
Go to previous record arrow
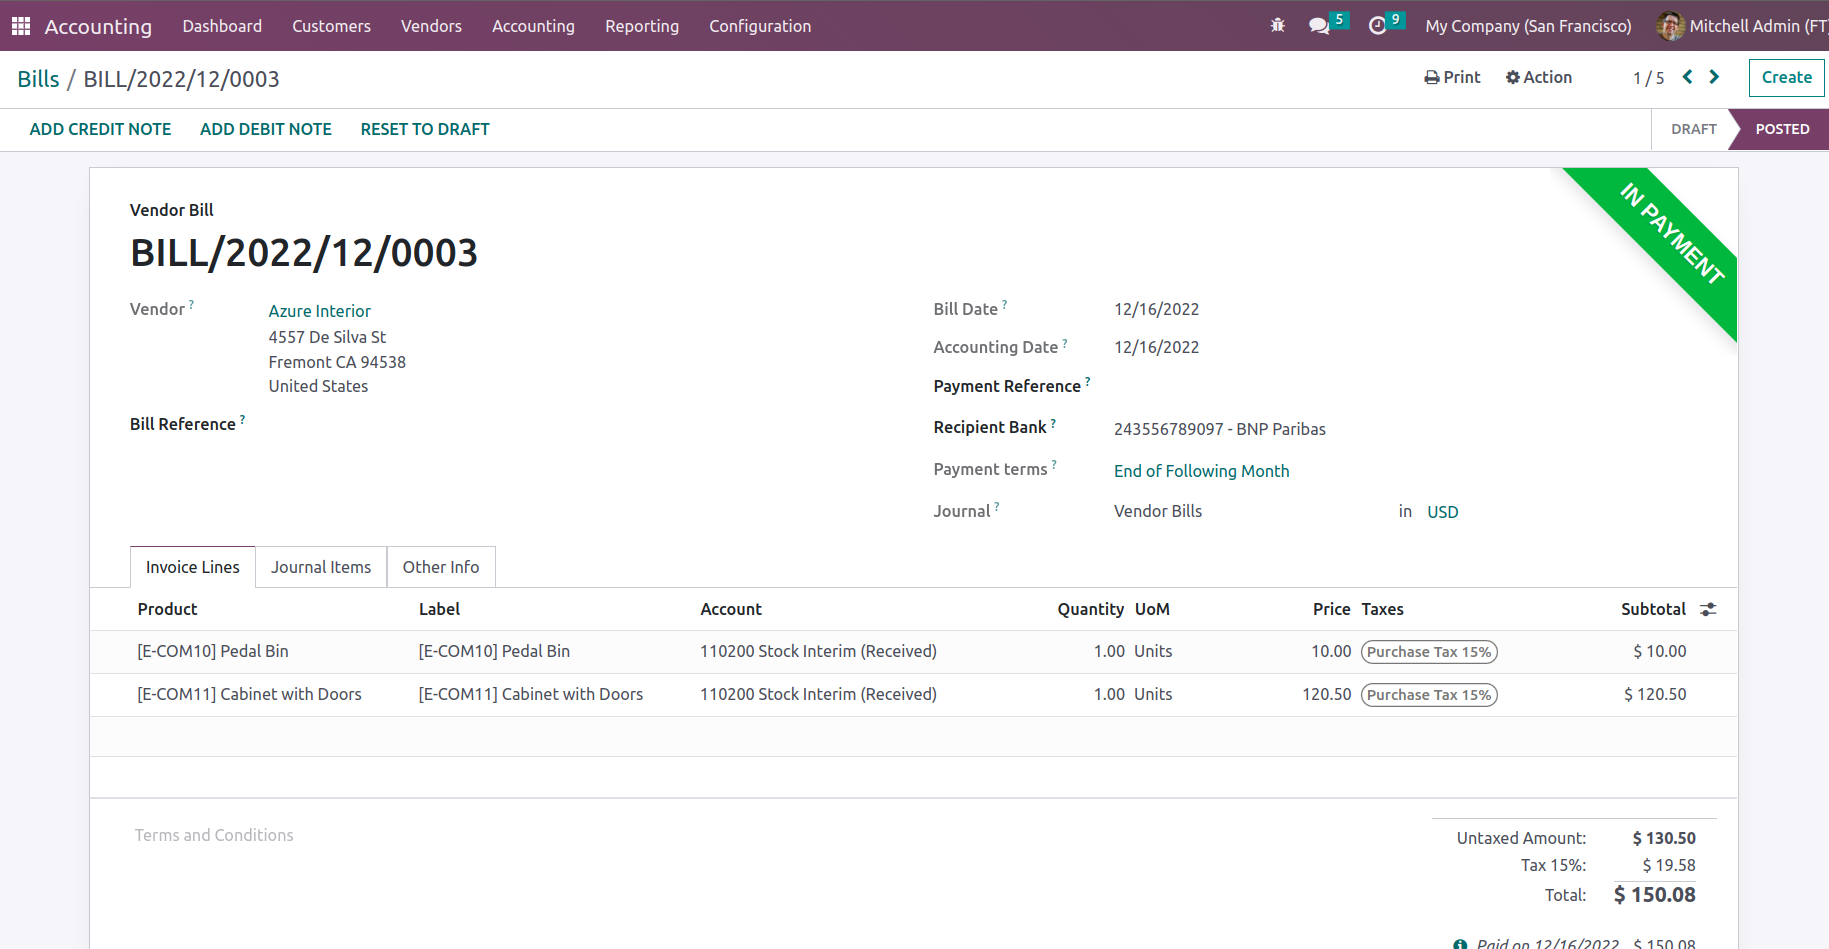(x=1687, y=77)
